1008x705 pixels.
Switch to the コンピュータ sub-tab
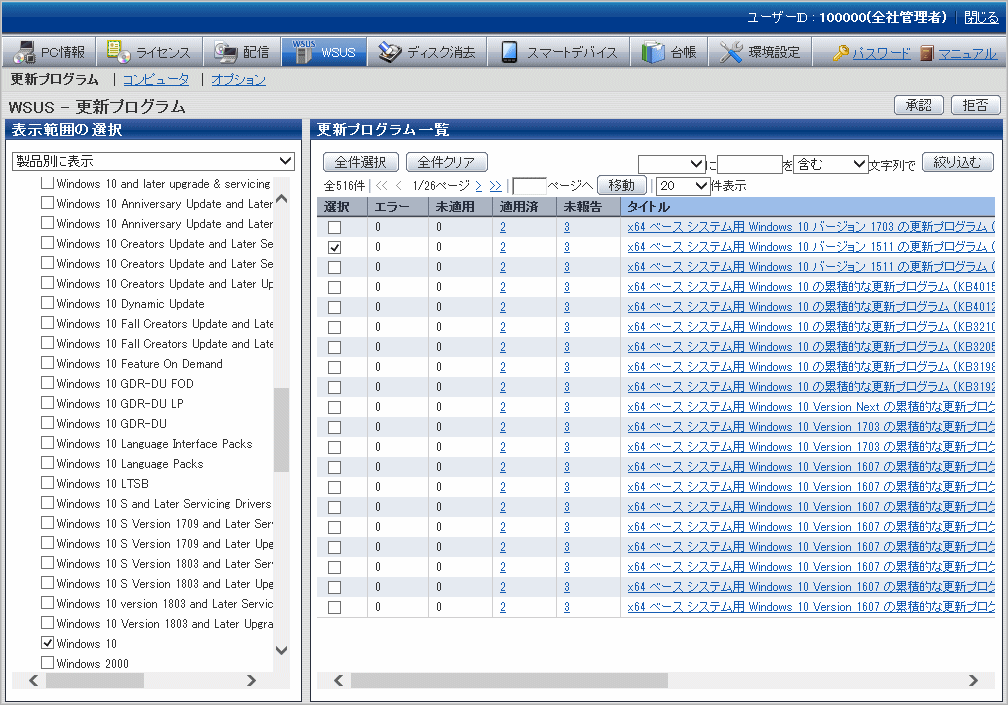[156, 79]
